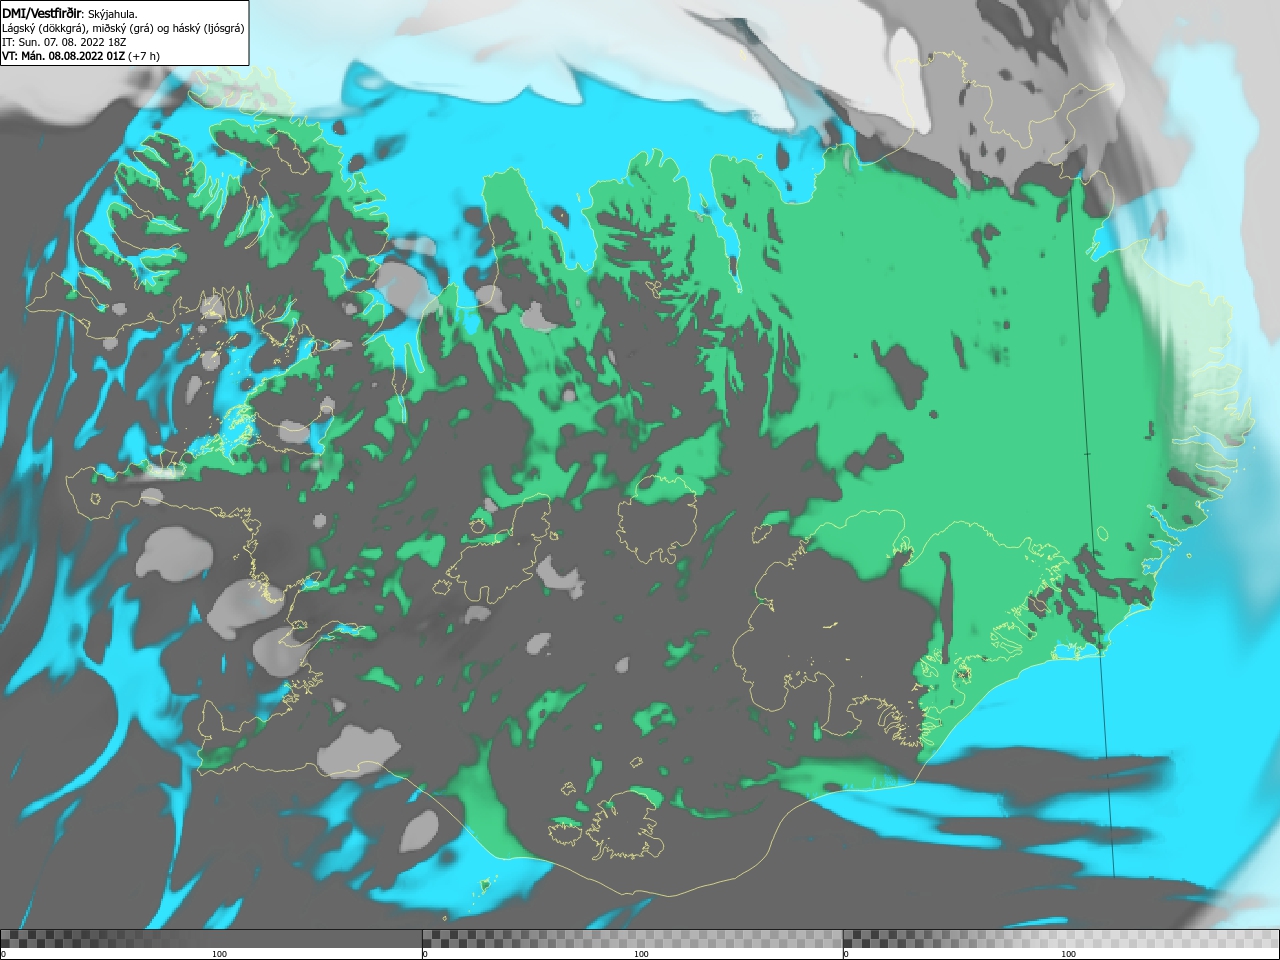Click the medium gray mid-cloud color scale bar

coord(632,938)
